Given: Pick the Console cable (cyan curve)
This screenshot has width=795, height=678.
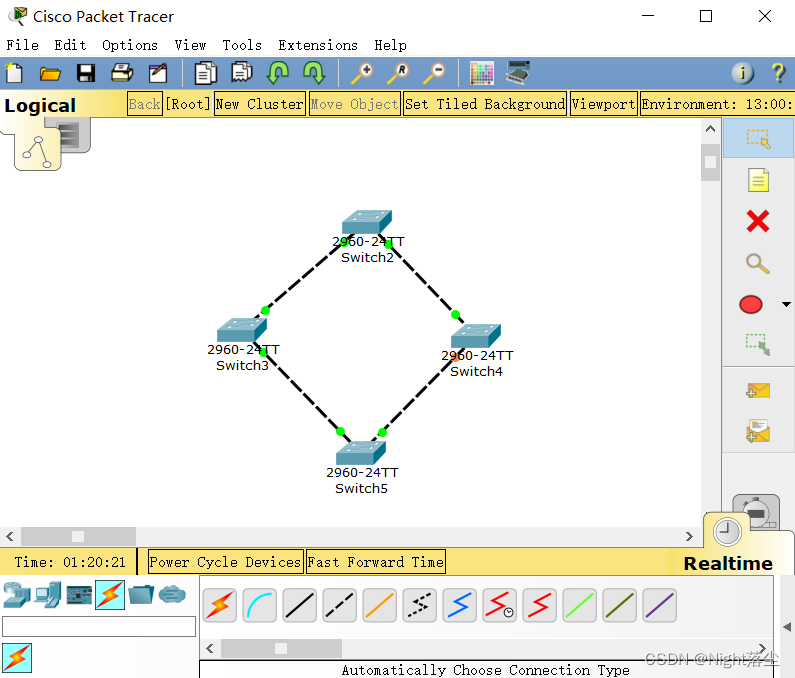Looking at the screenshot, I should click(260, 605).
